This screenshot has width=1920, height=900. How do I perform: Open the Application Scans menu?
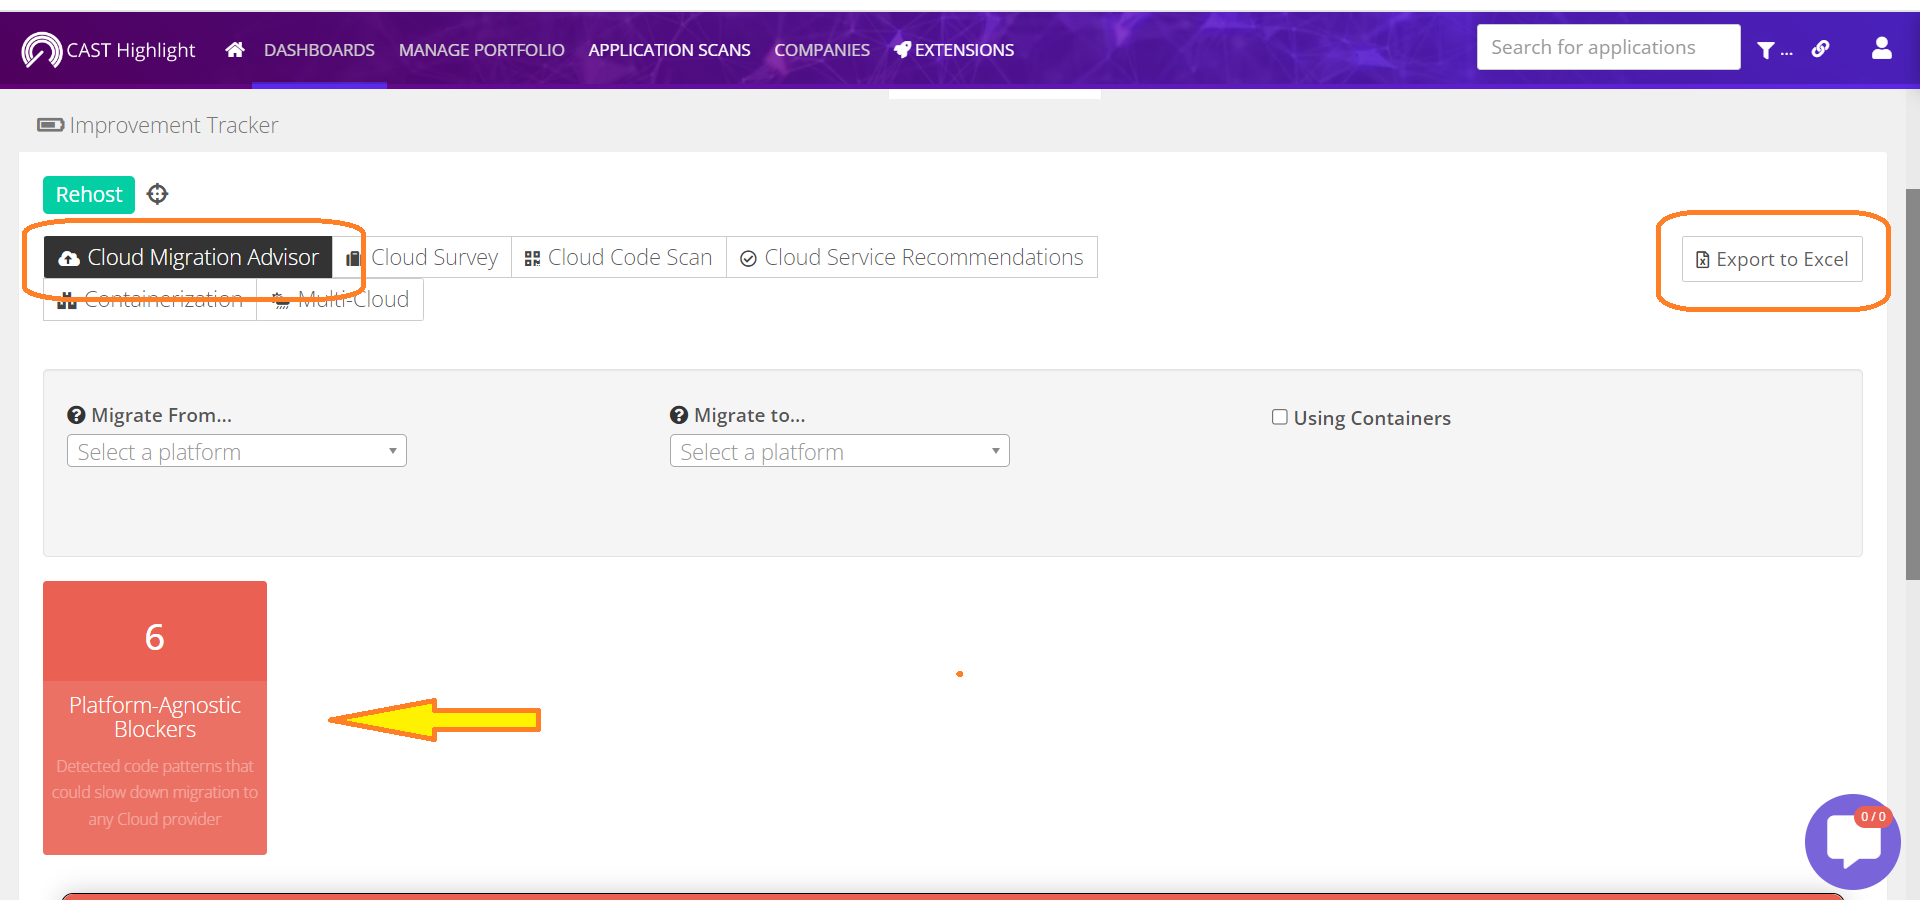[x=669, y=50]
